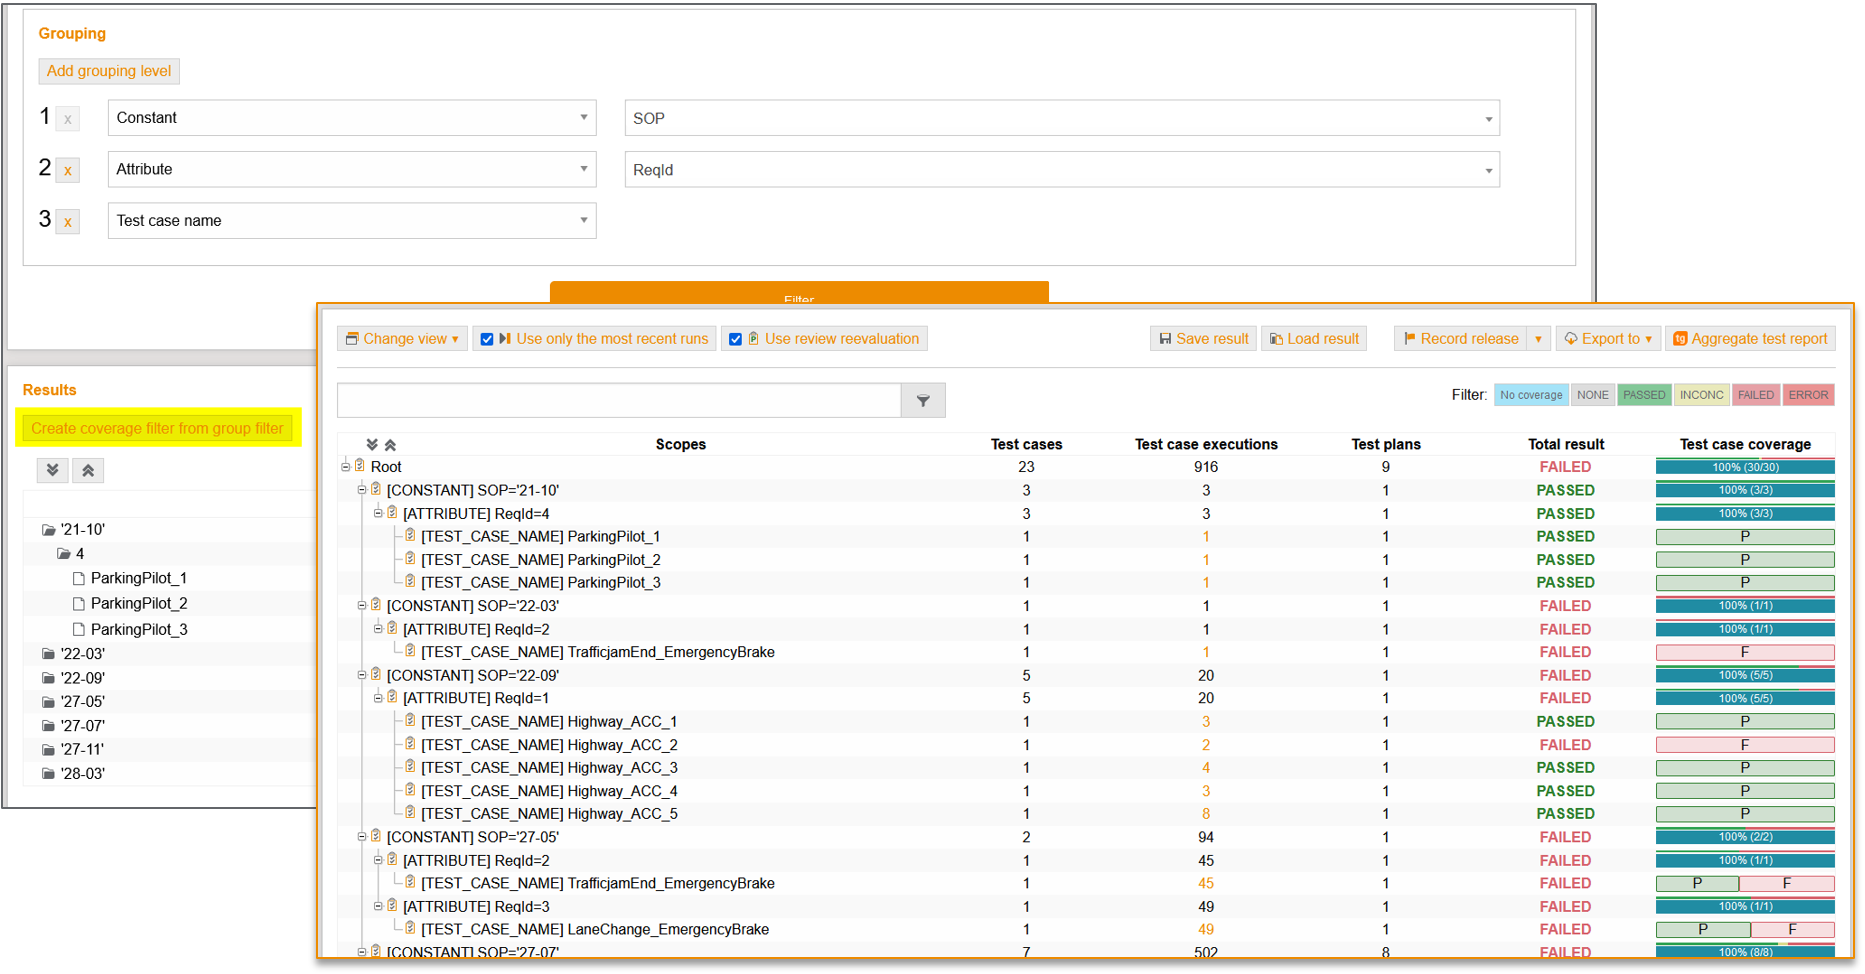Click the Save result disk icon
This screenshot has height=974, width=1865.
pos(1167,338)
